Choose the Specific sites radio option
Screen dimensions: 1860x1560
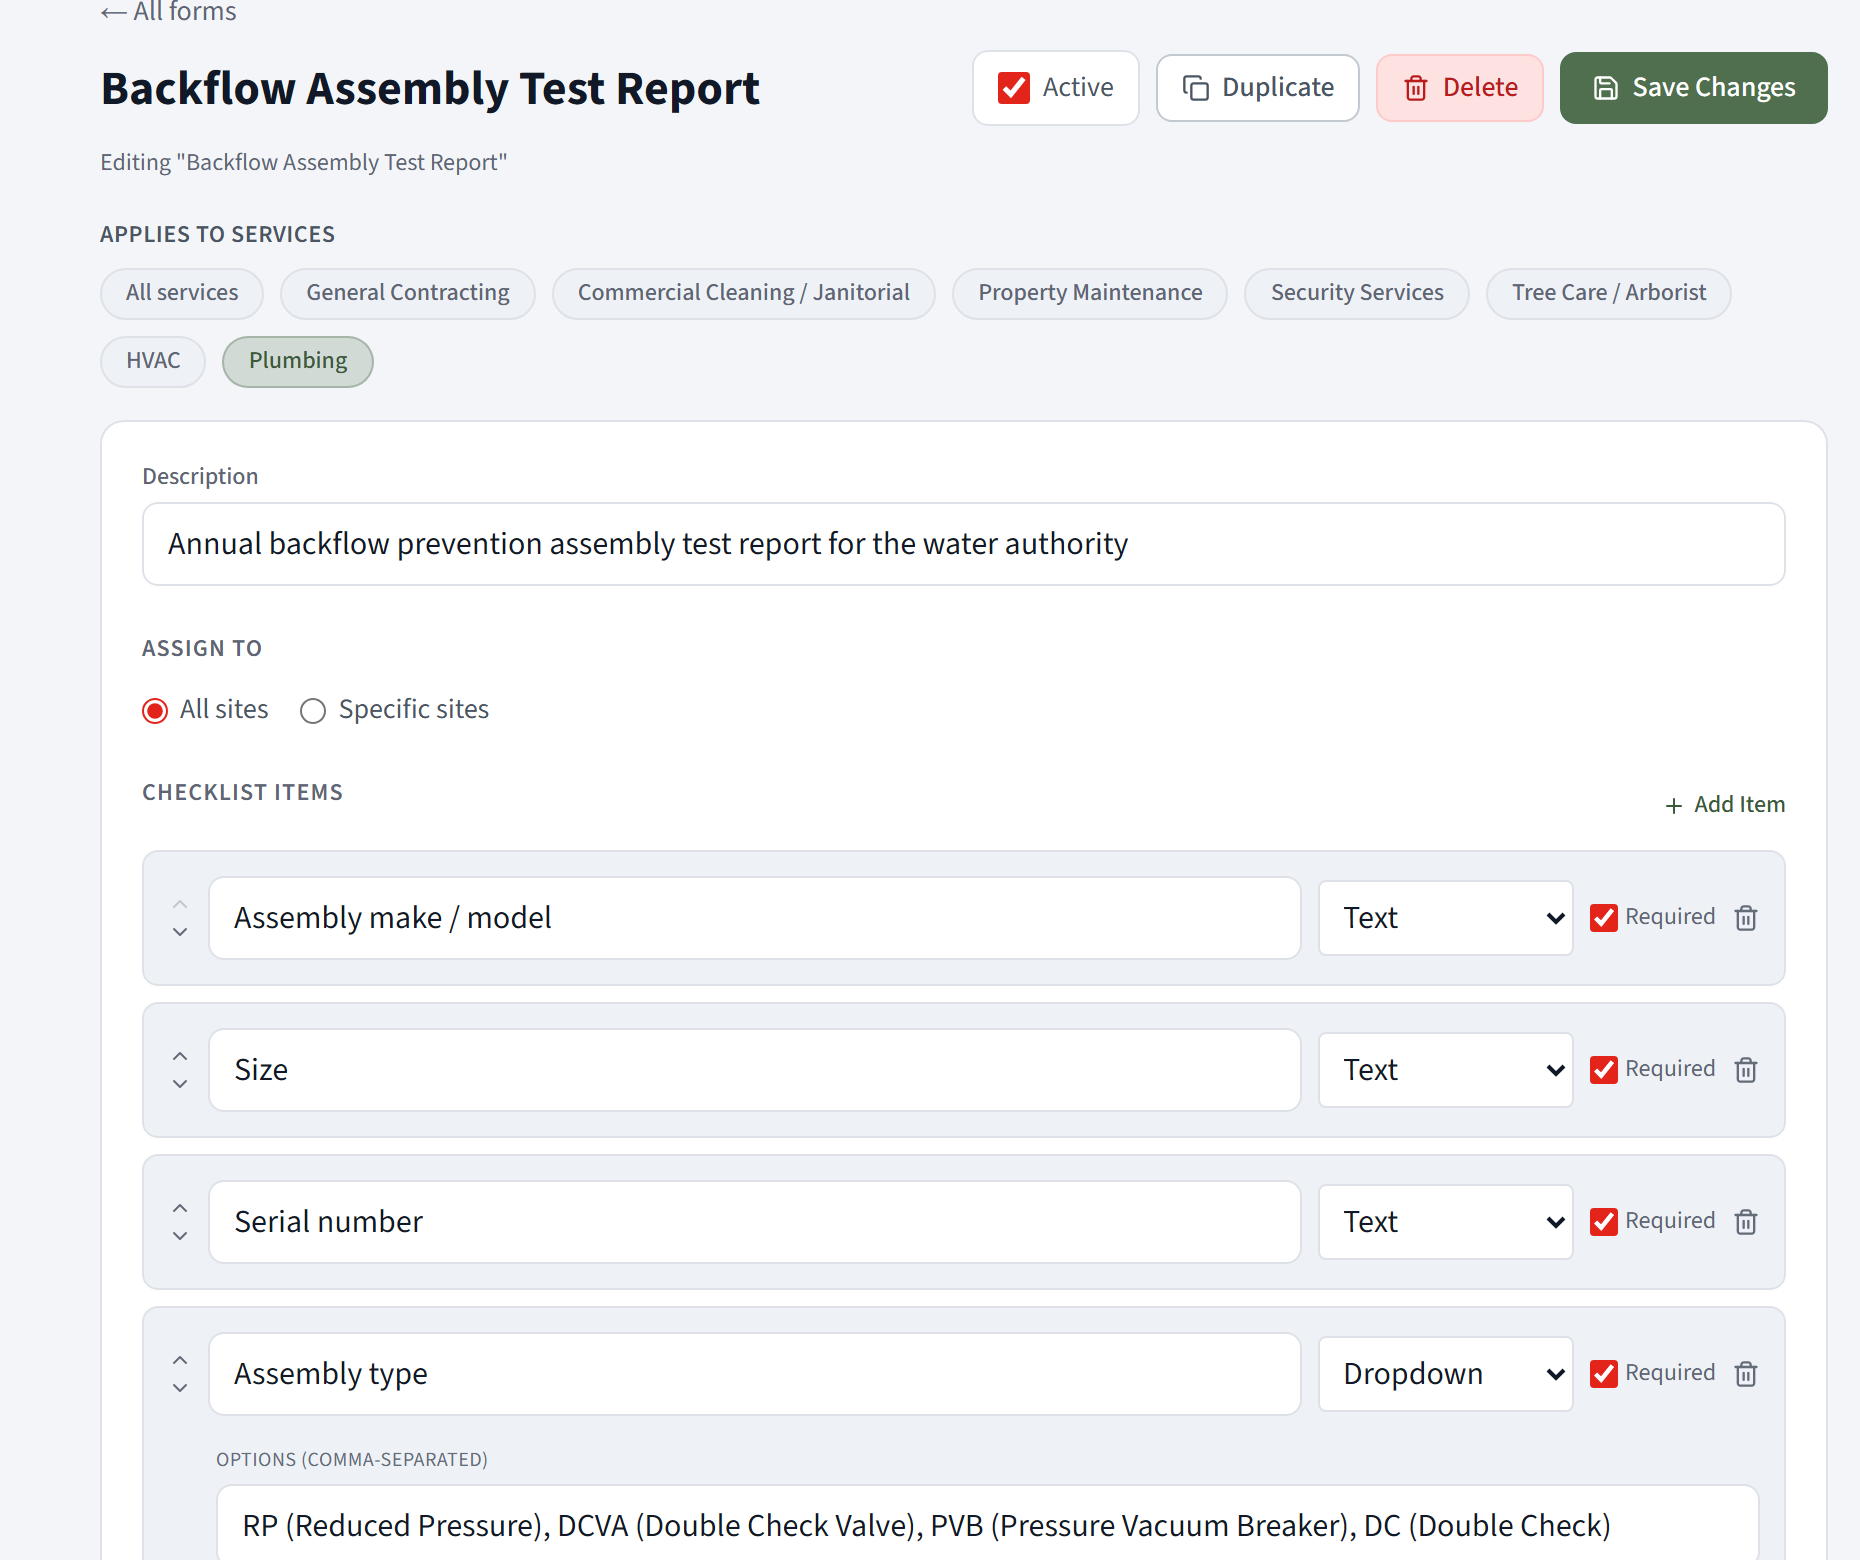313,711
